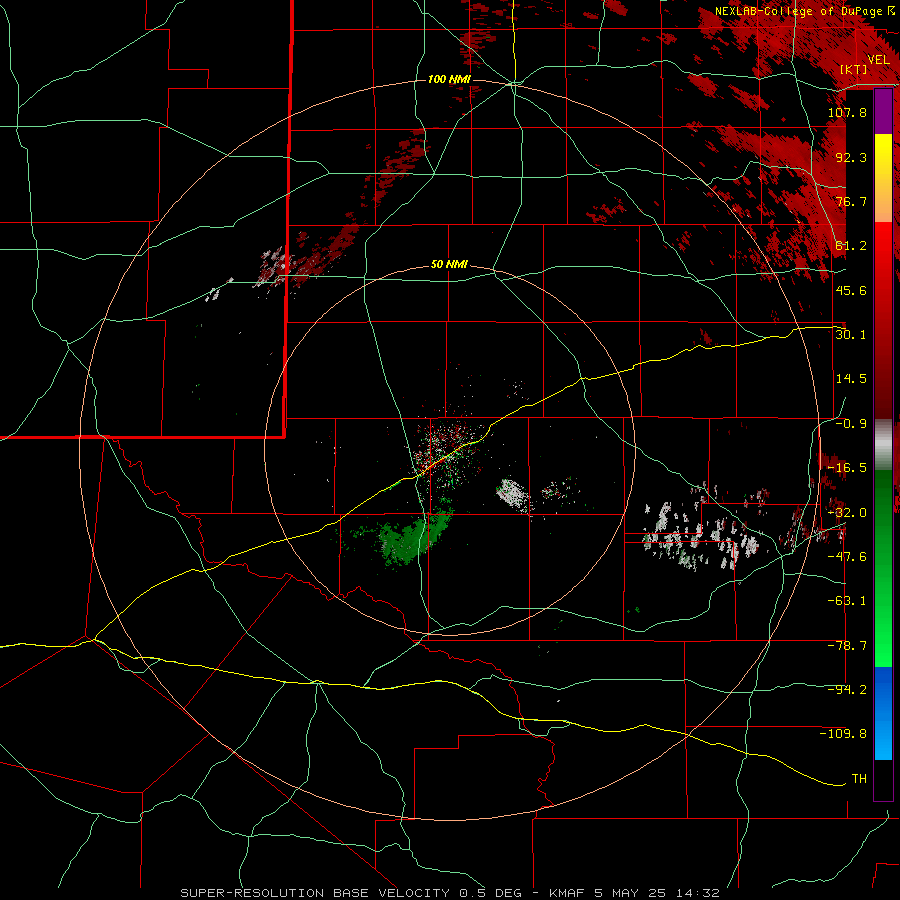This screenshot has width=900, height=900.
Task: Click the purple segment of the velocity color bar
Action: [883, 111]
